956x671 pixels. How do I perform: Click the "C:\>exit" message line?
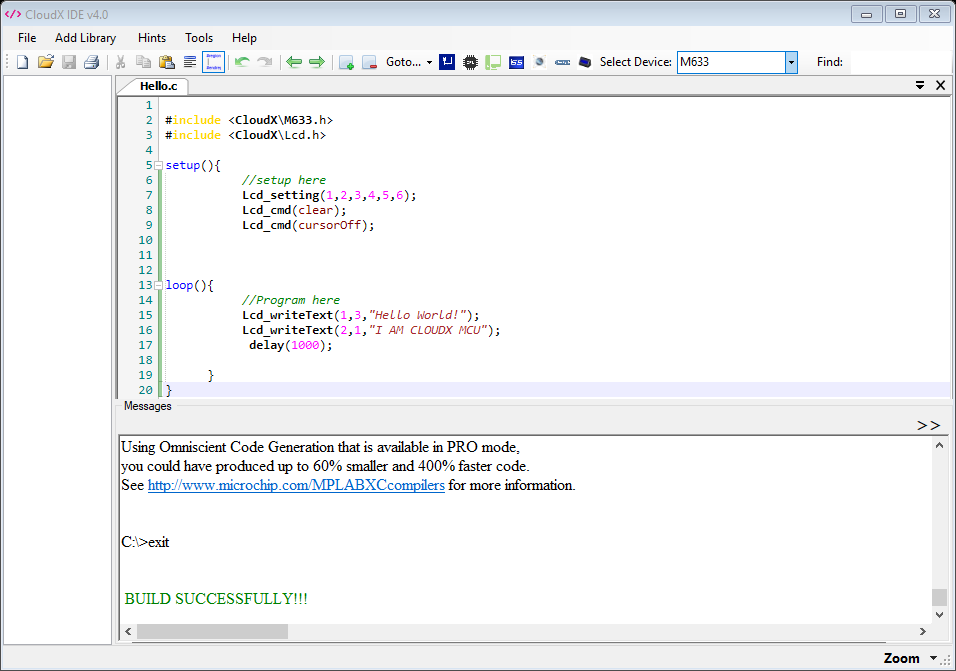(145, 542)
